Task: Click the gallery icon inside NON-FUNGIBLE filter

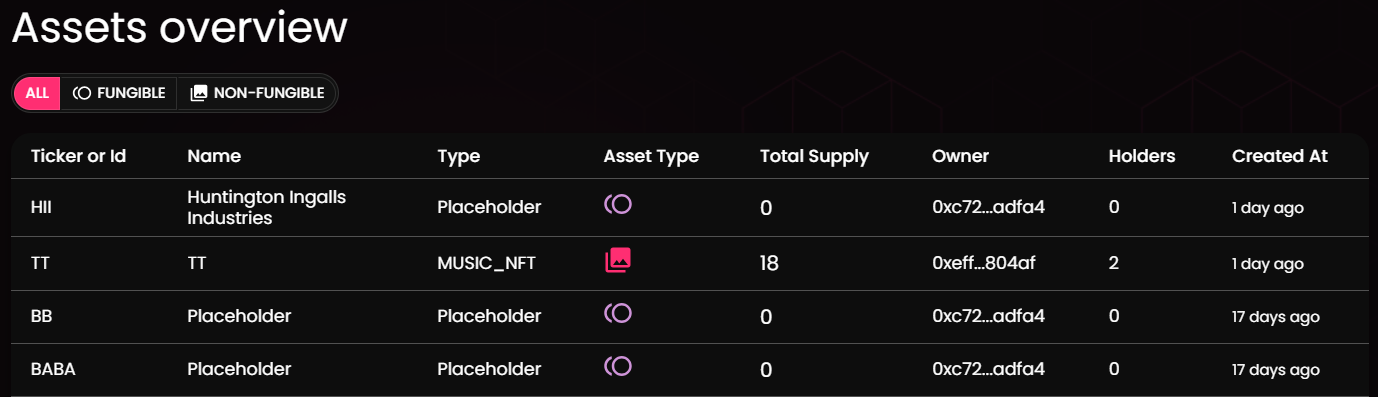Action: point(199,93)
